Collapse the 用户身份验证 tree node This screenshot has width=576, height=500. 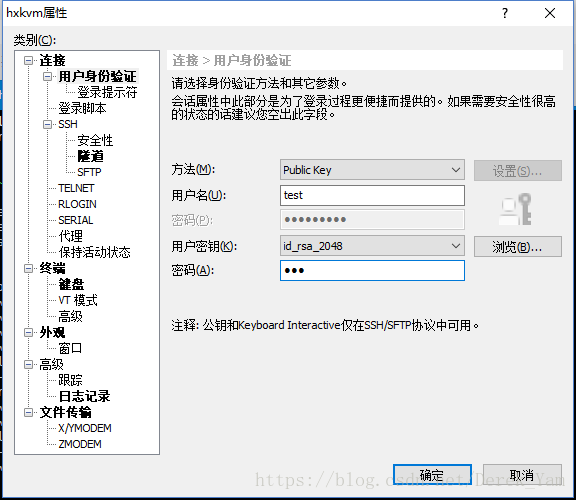point(47,76)
